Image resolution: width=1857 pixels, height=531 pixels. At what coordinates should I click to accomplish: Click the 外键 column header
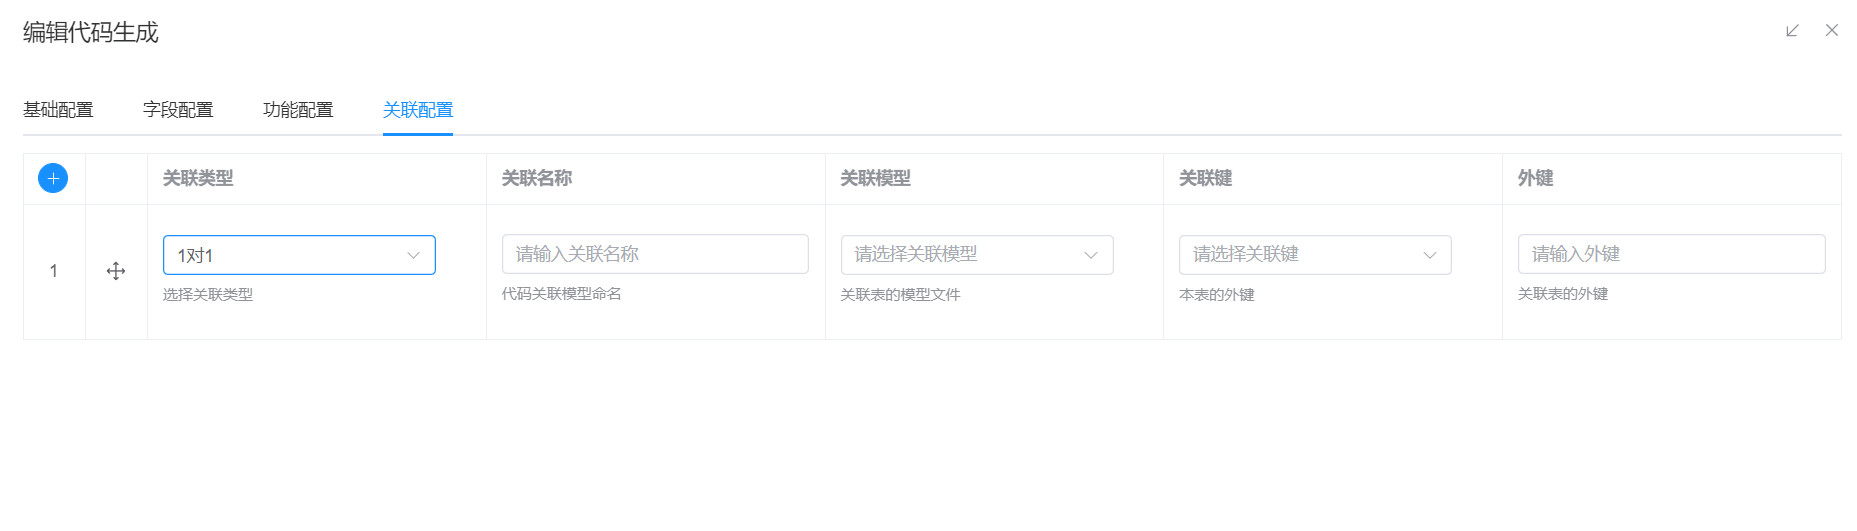[x=1535, y=178]
